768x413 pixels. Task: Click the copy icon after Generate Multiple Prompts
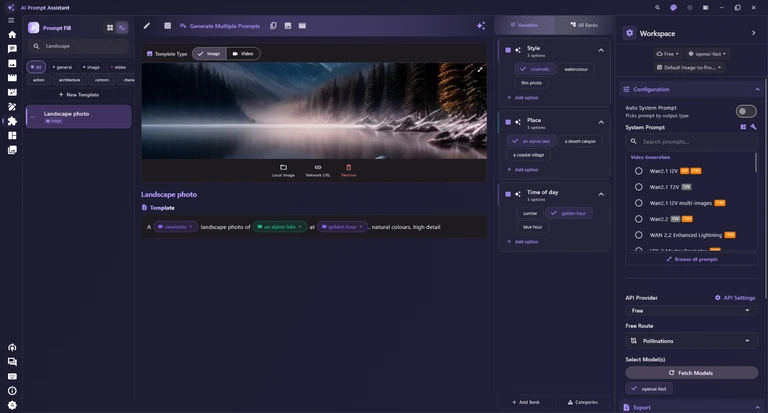coord(273,26)
